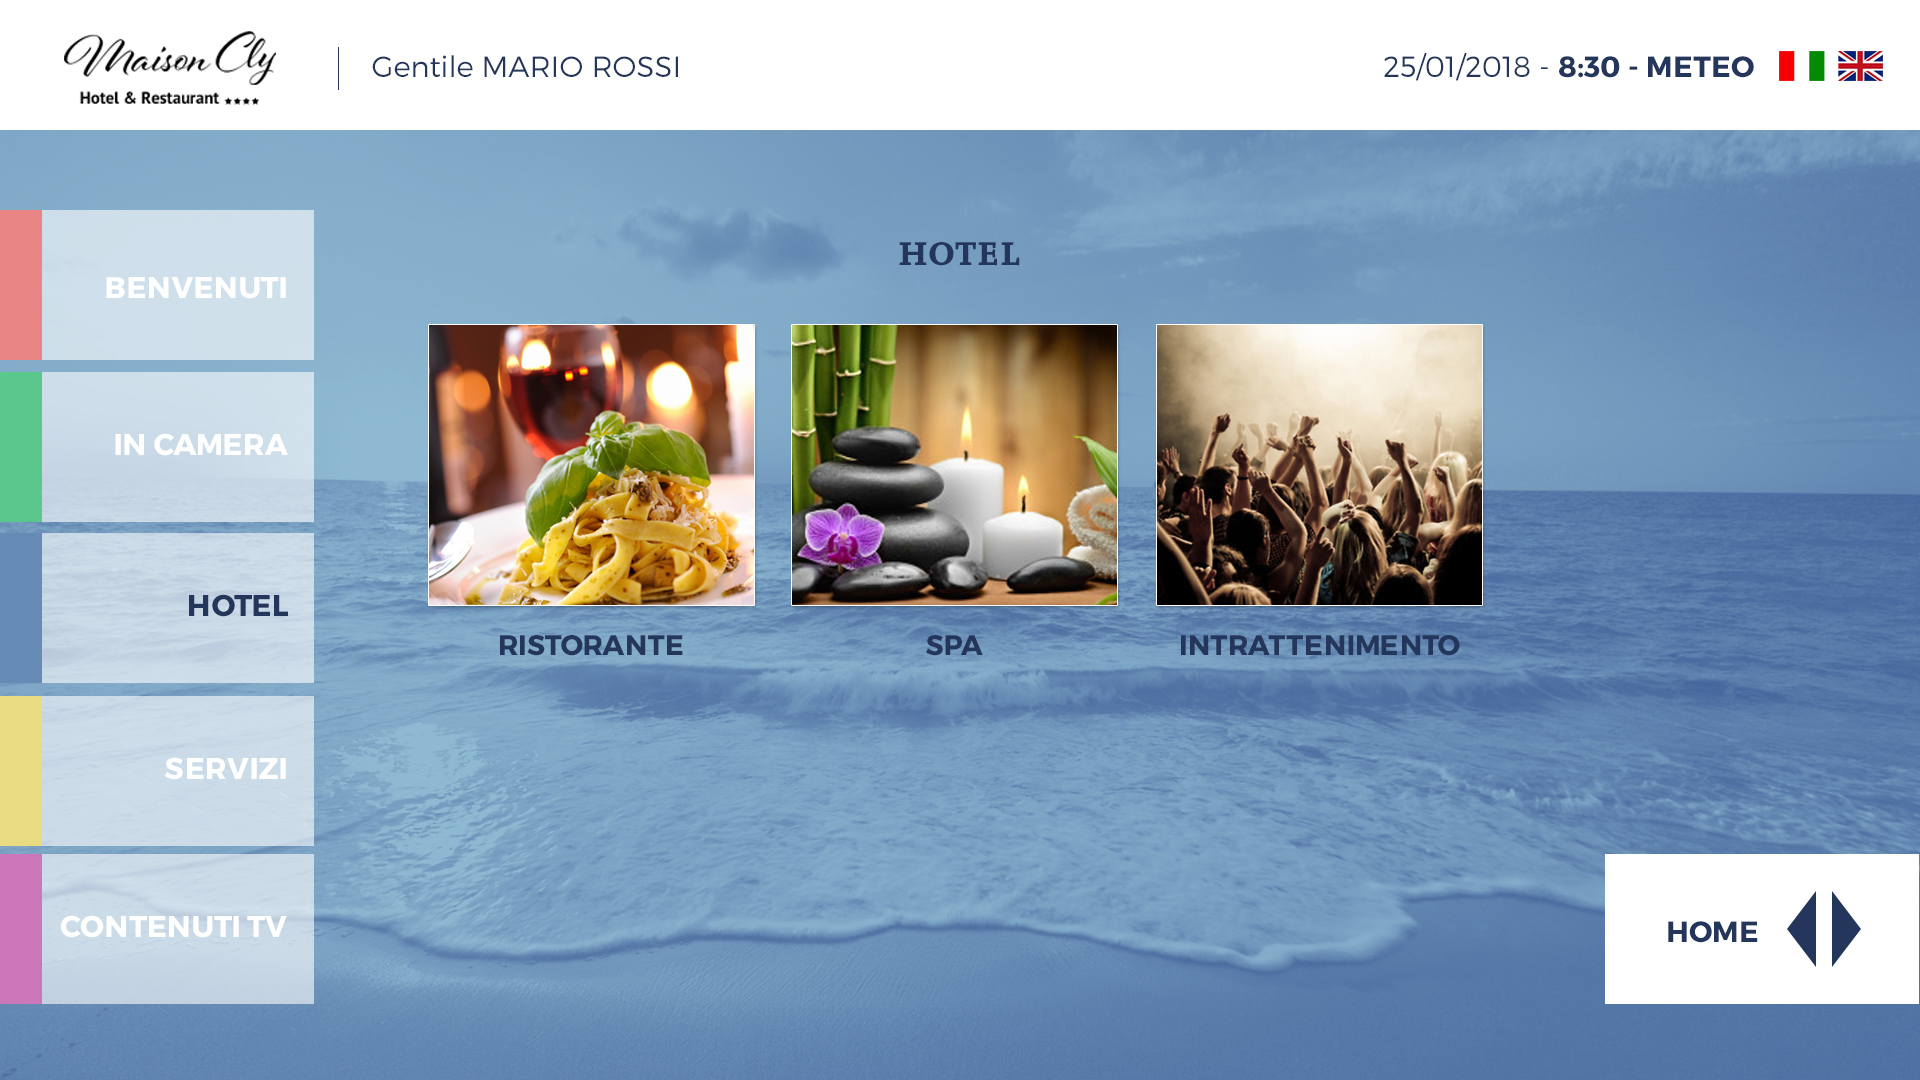Click the Maison Cly hotel logo

click(x=170, y=67)
